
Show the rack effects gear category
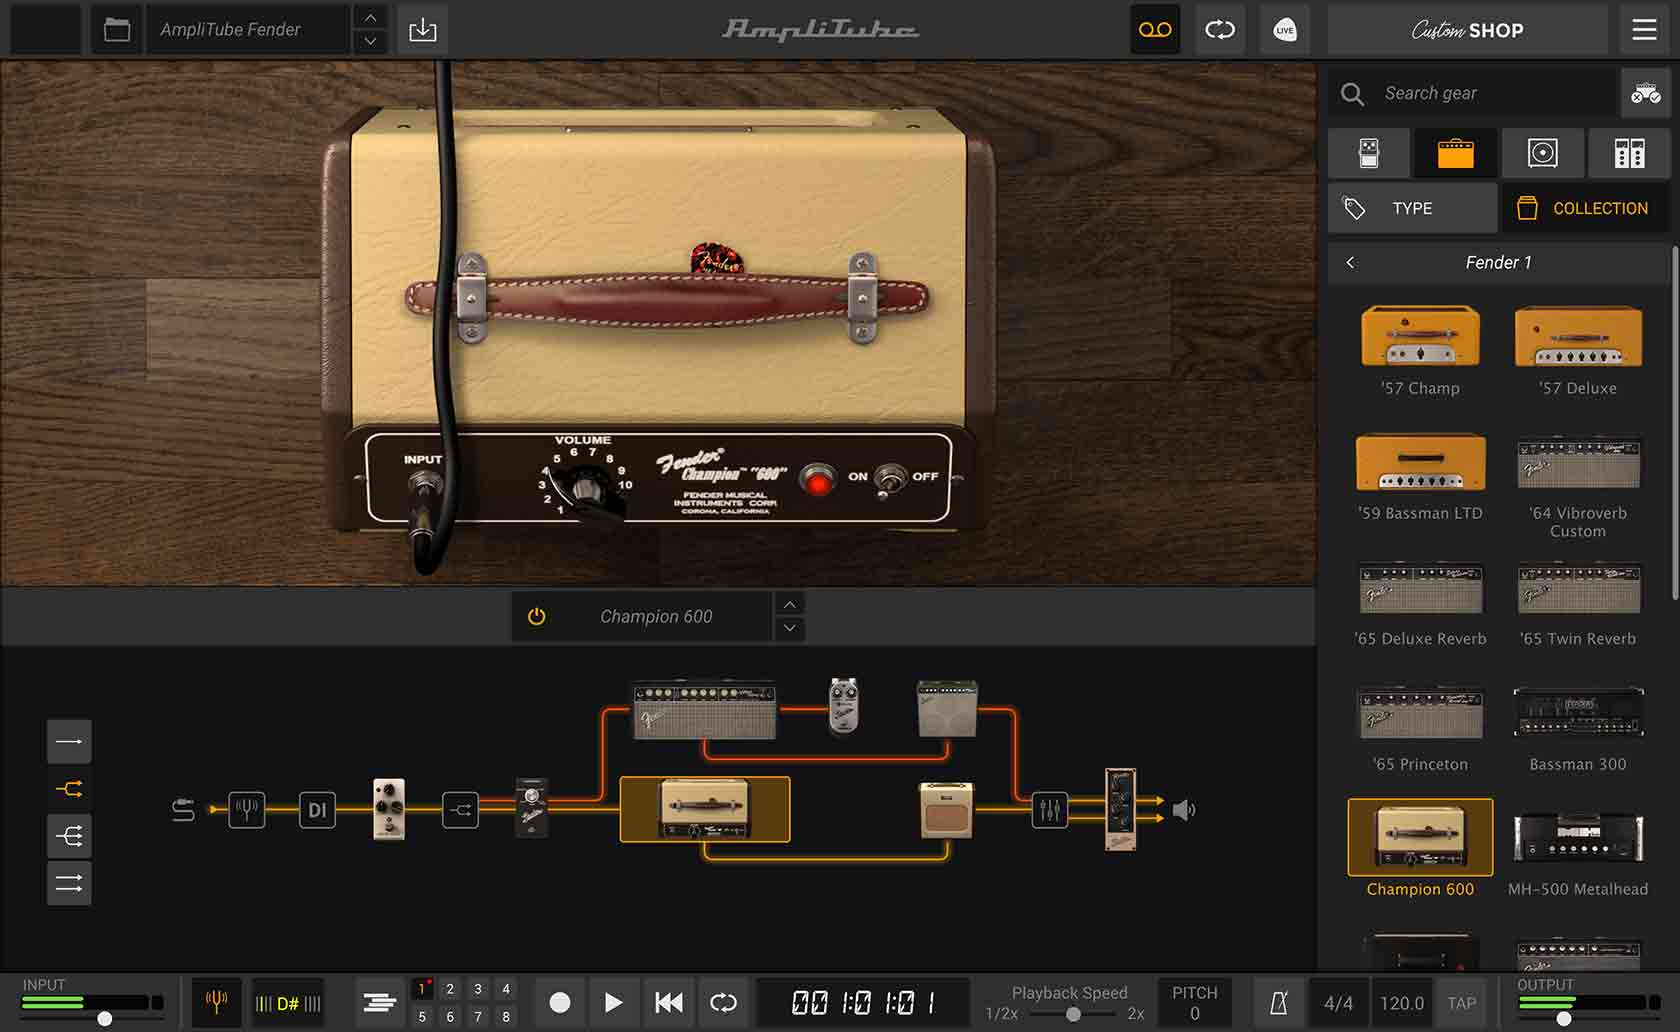(x=1629, y=153)
